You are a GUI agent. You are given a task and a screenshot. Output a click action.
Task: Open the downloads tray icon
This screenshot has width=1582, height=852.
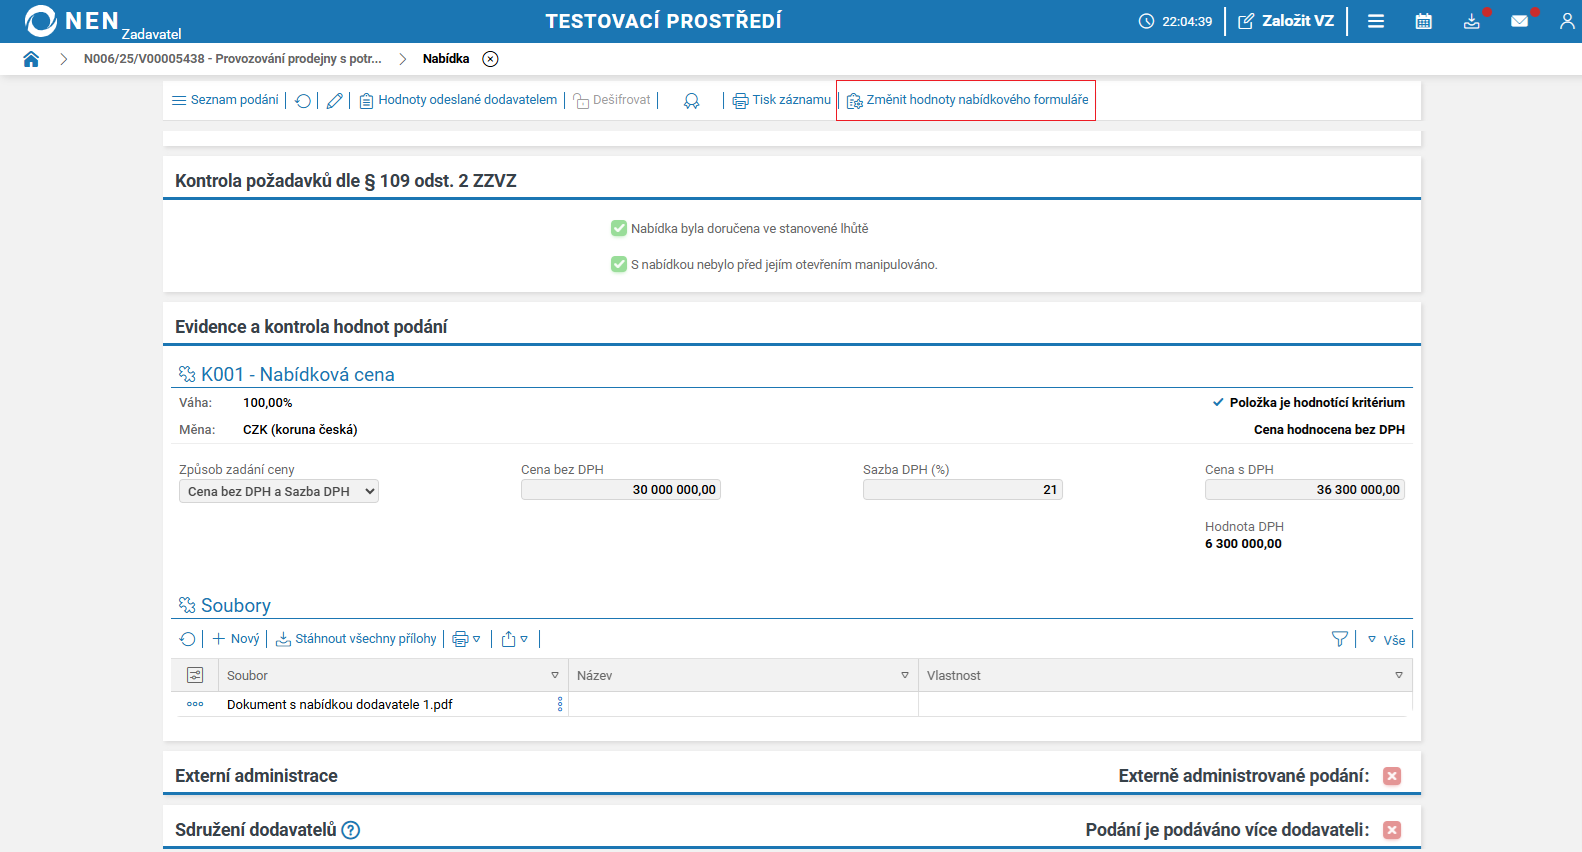click(x=1471, y=21)
